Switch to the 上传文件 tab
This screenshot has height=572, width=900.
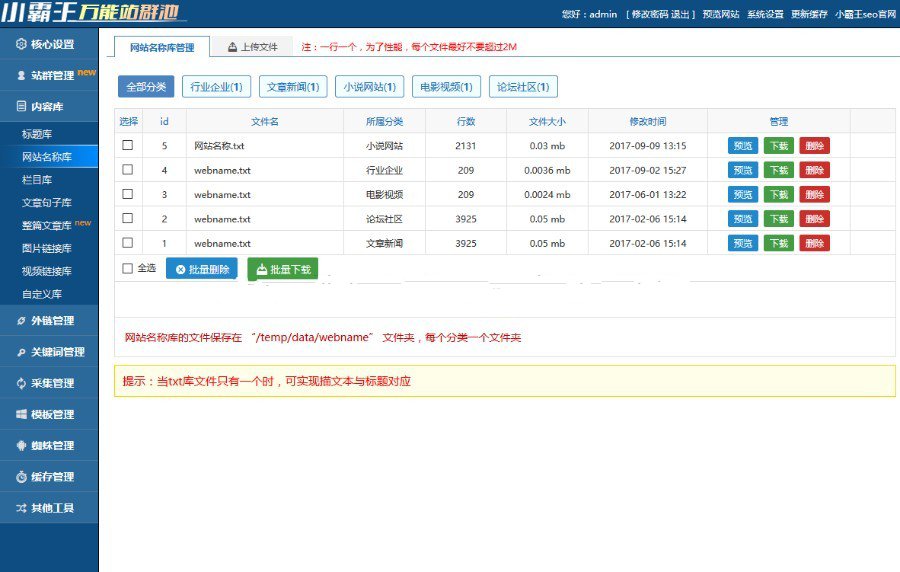(252, 47)
